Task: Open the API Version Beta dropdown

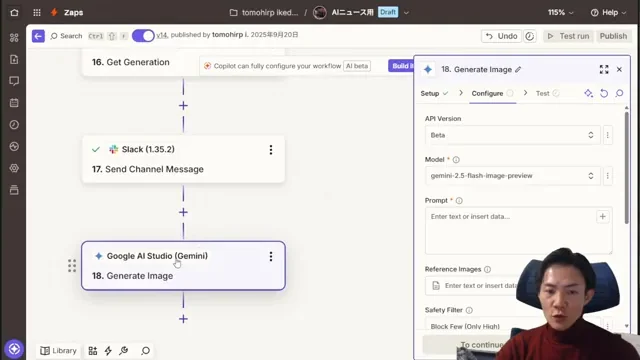Action: pyautogui.click(x=513, y=135)
